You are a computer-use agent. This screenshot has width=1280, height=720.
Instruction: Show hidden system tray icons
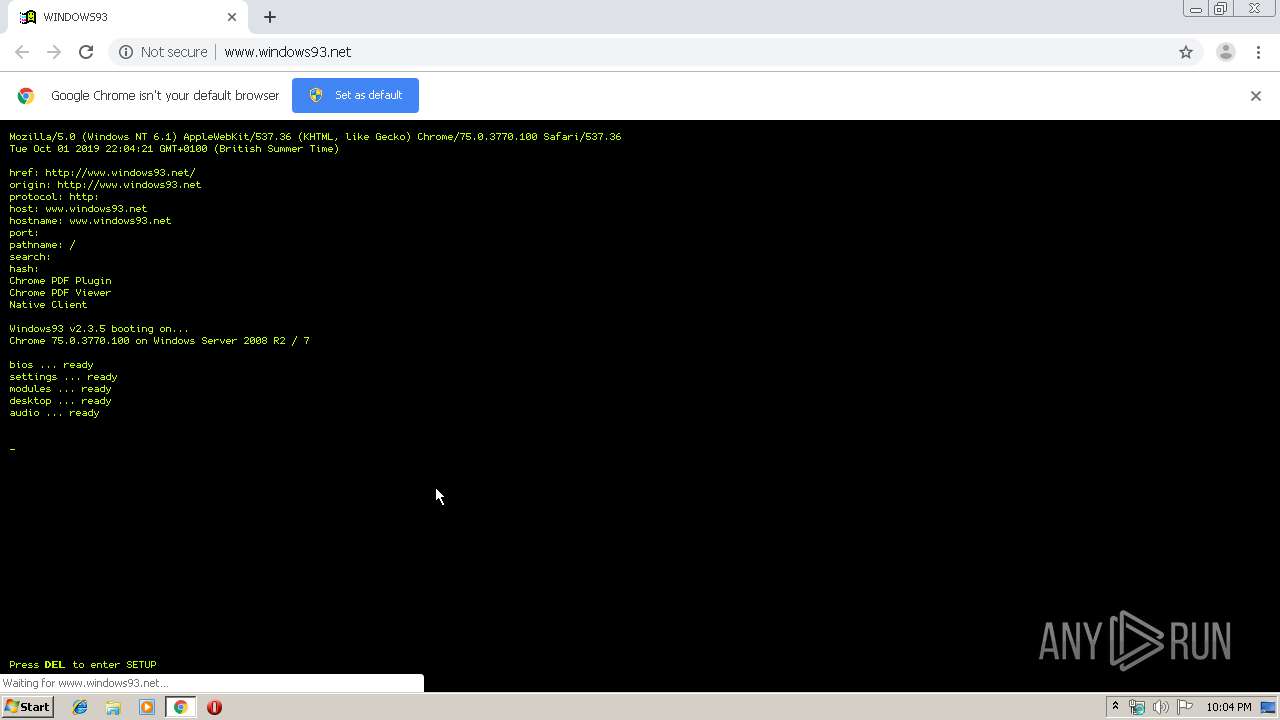pos(1115,707)
